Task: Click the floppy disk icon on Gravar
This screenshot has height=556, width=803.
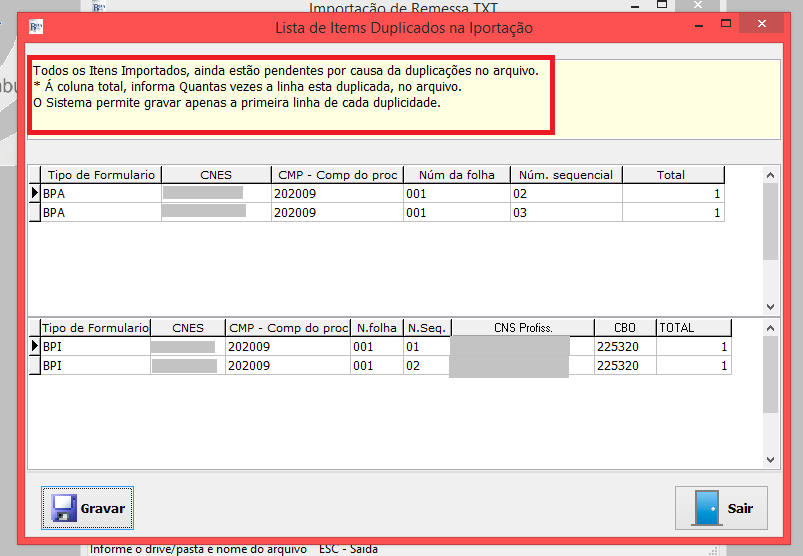Action: [64, 508]
